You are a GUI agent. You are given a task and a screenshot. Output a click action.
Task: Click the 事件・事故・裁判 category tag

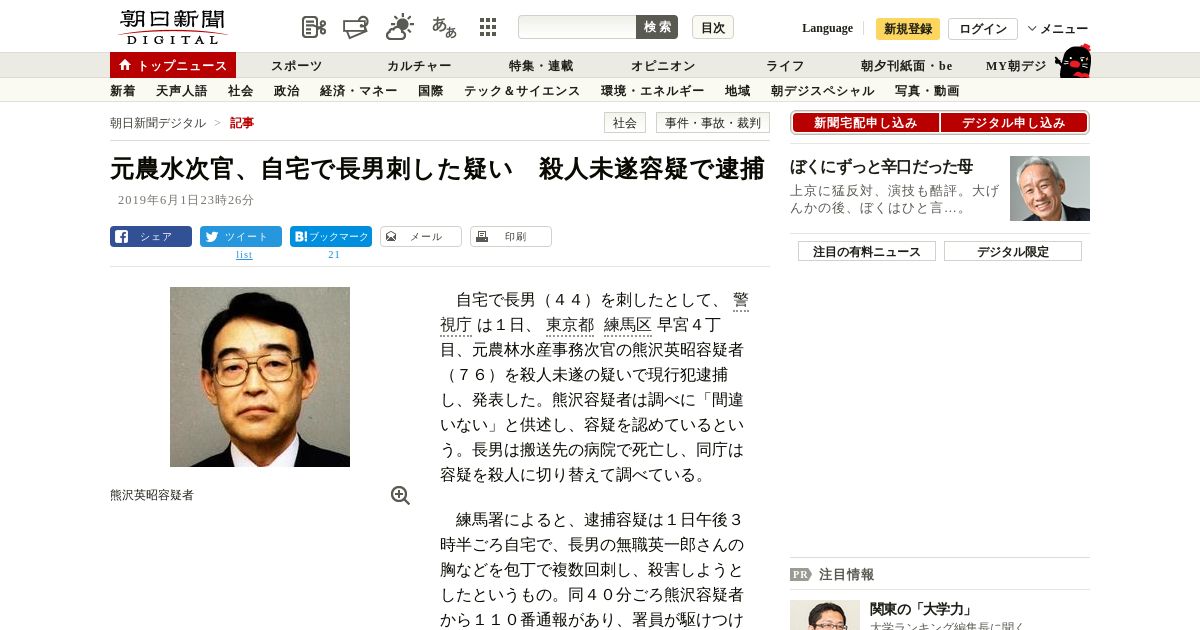click(713, 123)
